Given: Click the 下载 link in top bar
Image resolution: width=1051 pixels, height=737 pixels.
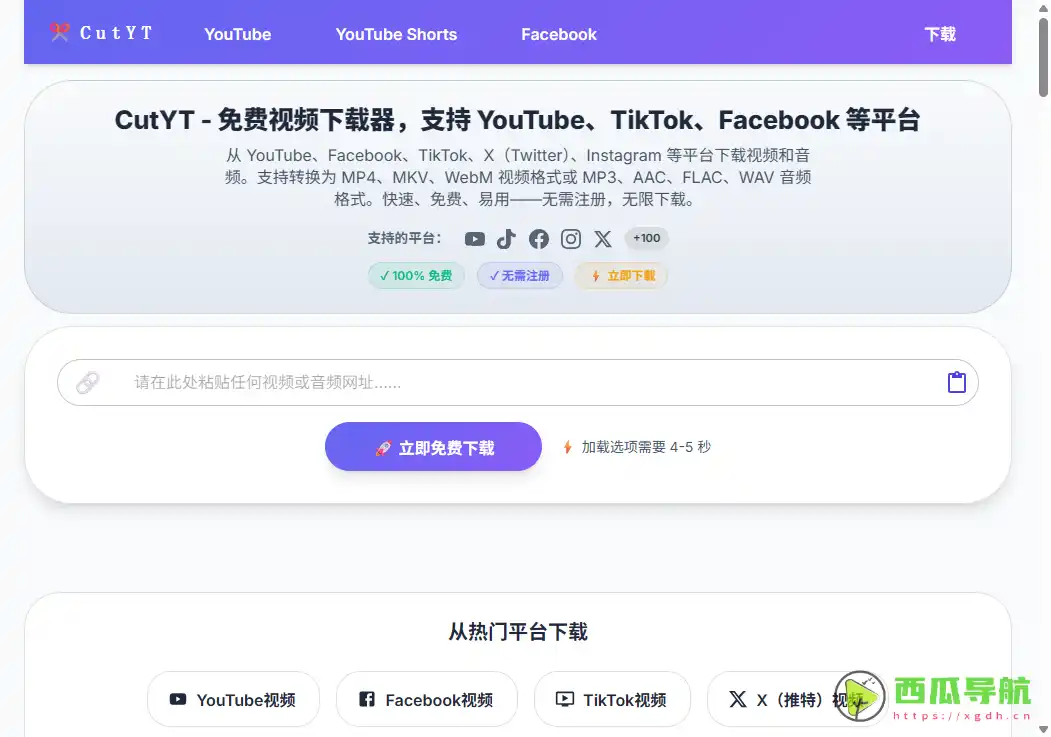Looking at the screenshot, I should tap(938, 33).
